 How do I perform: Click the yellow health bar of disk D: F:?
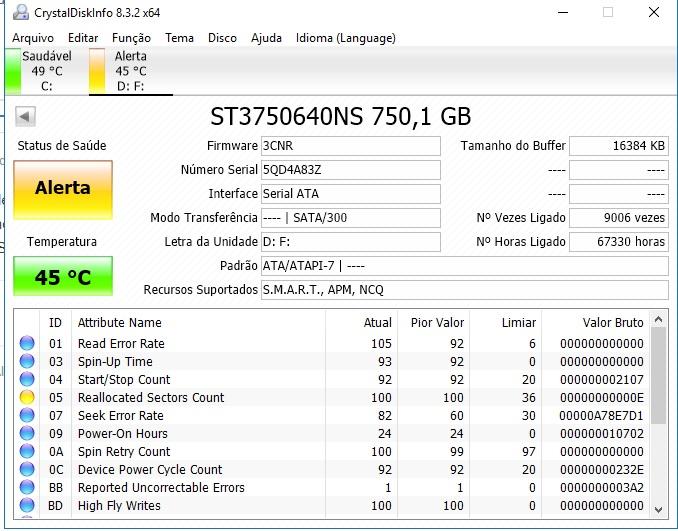(x=97, y=71)
